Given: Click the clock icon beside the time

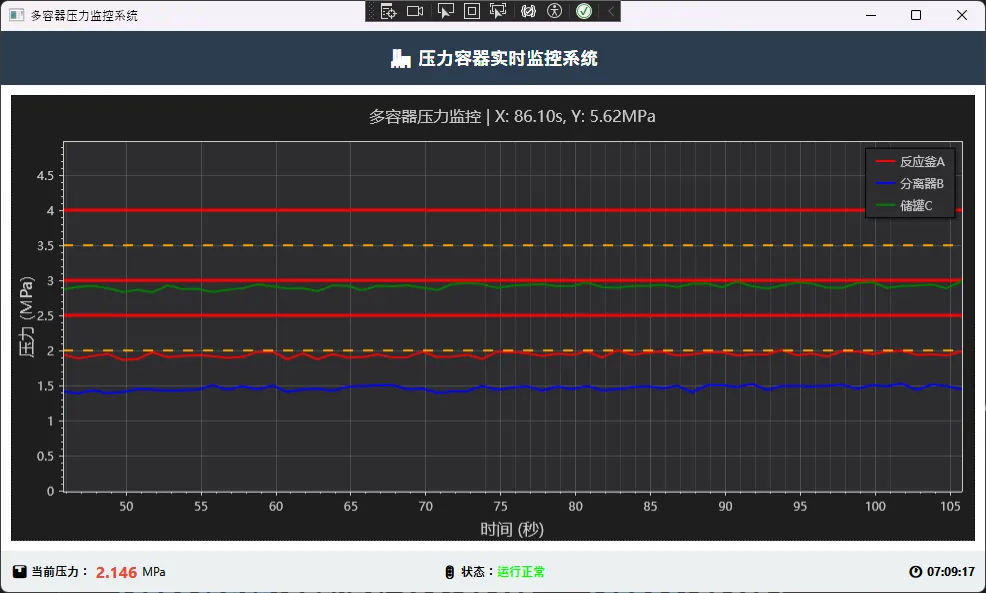Looking at the screenshot, I should coord(915,572).
